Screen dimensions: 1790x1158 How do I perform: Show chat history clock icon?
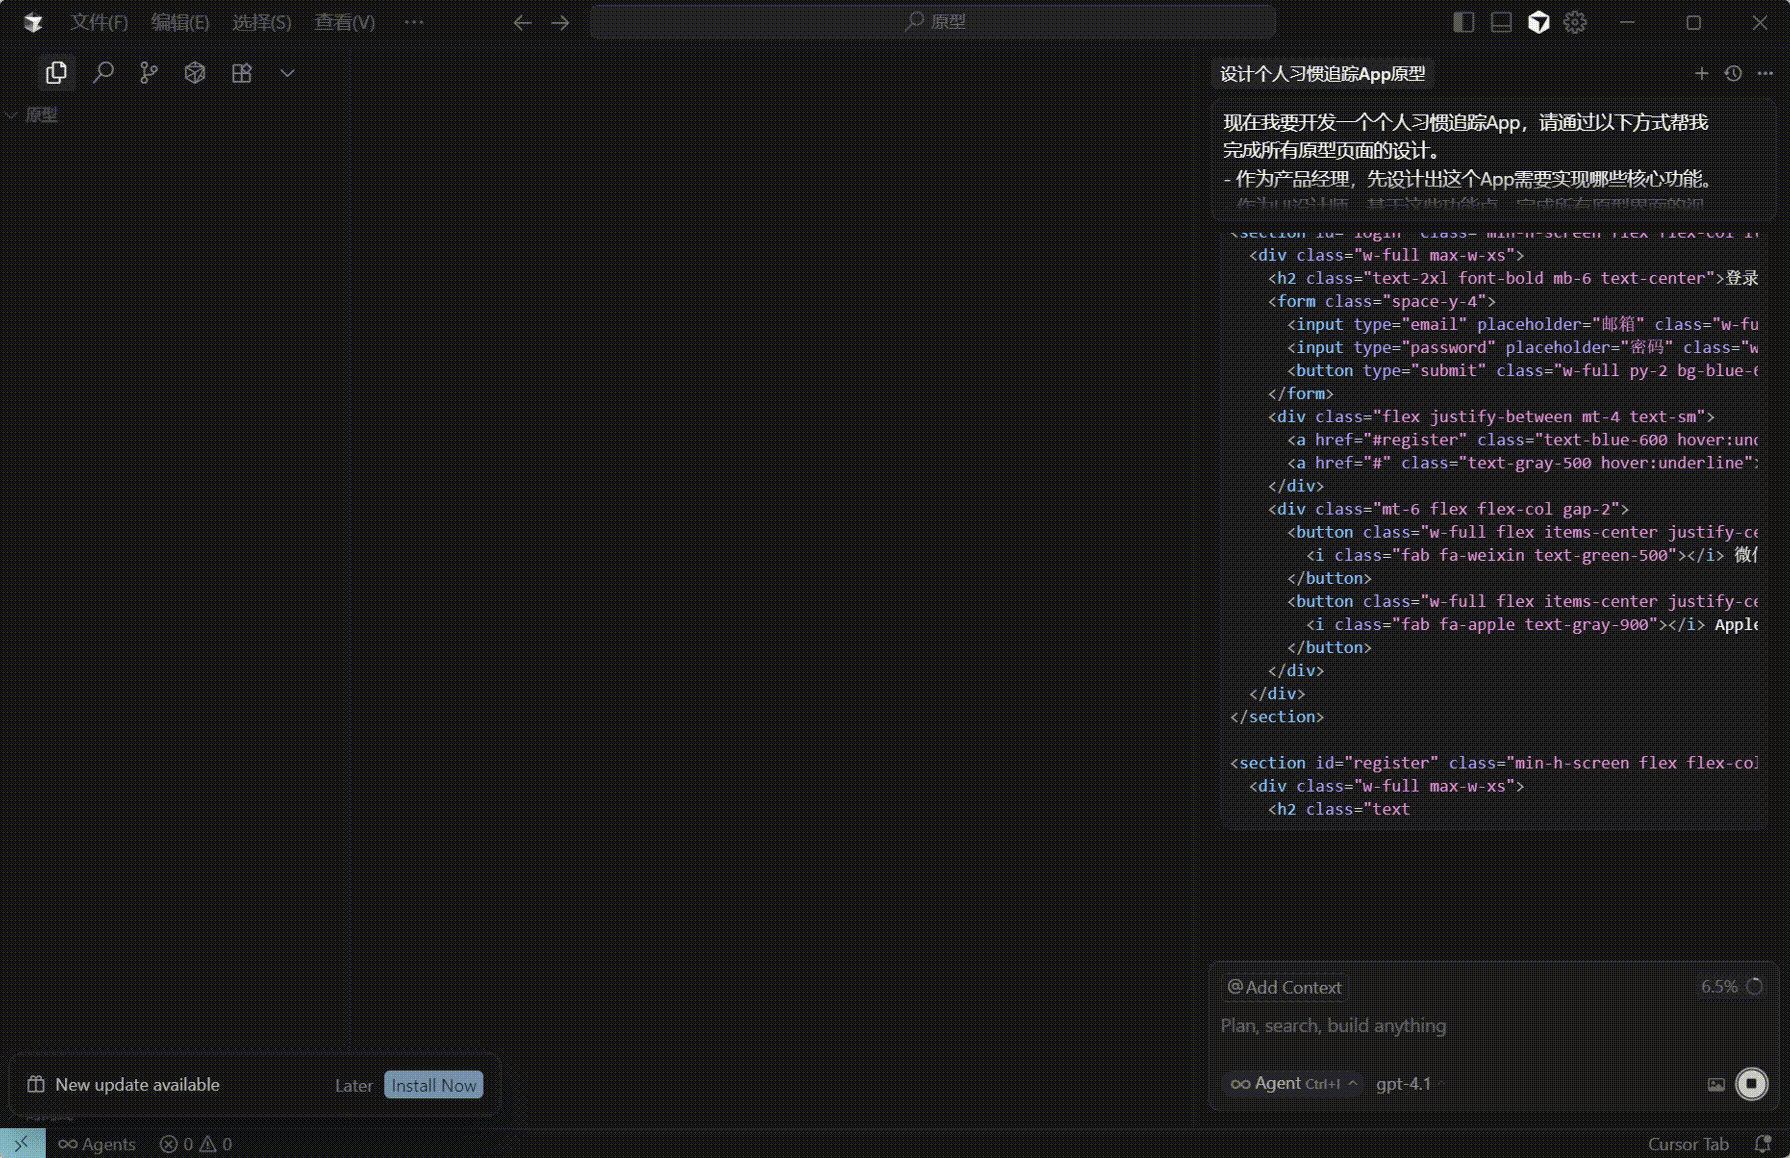[1733, 73]
